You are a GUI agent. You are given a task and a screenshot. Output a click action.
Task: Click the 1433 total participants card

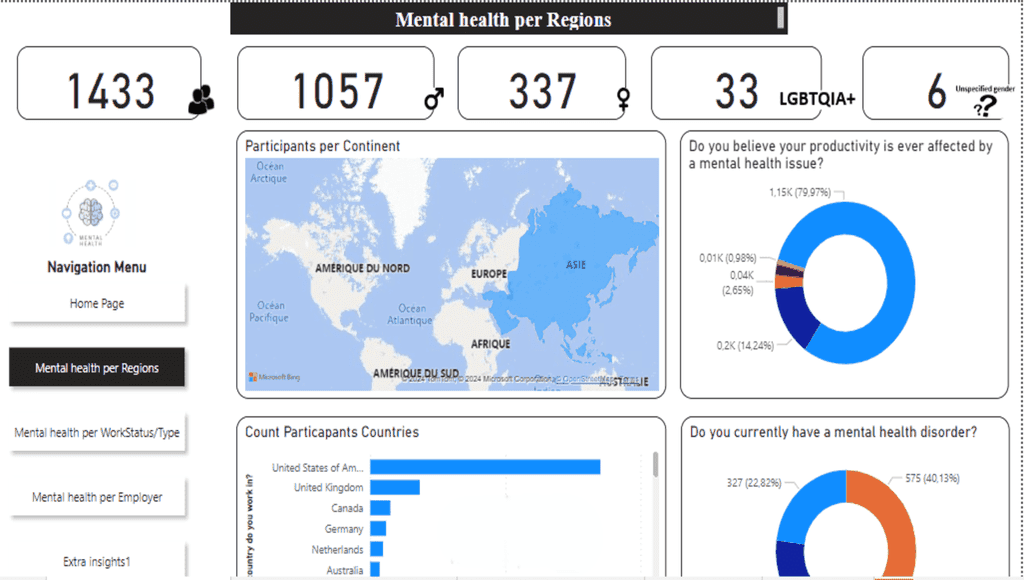(x=109, y=83)
